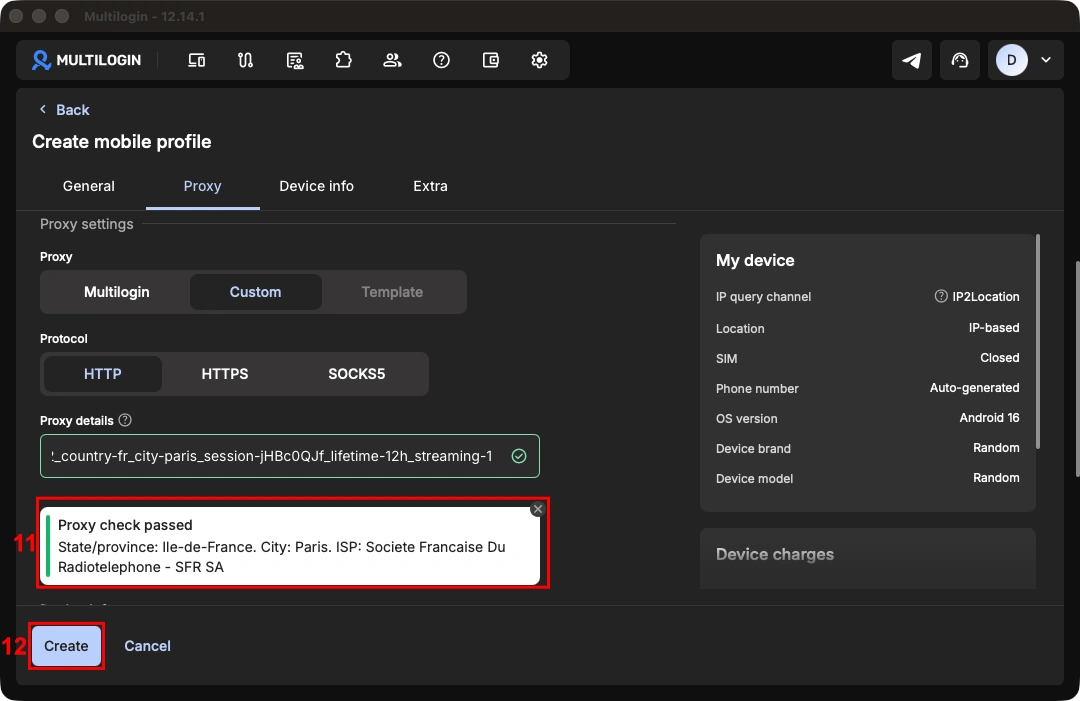Choose the Template proxy option
The width and height of the screenshot is (1080, 701).
click(393, 292)
